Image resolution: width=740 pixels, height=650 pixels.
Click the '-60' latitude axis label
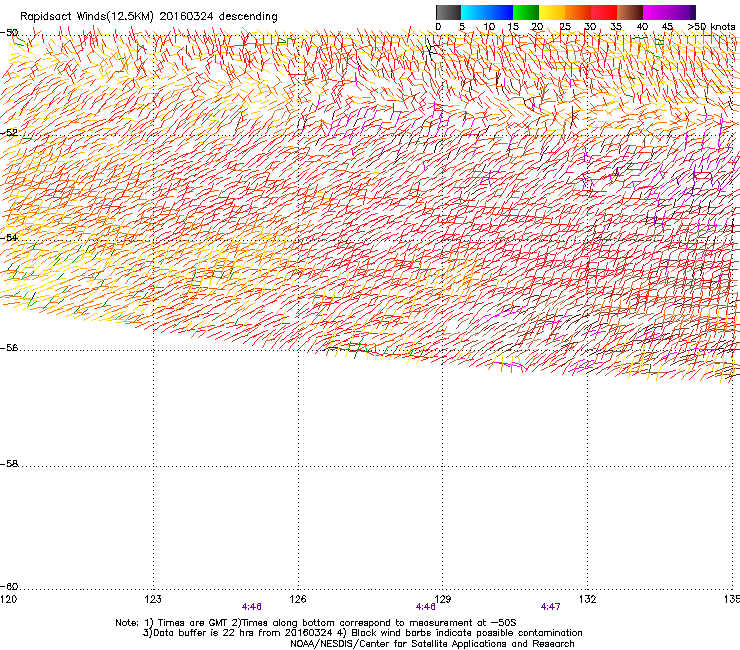(9, 587)
